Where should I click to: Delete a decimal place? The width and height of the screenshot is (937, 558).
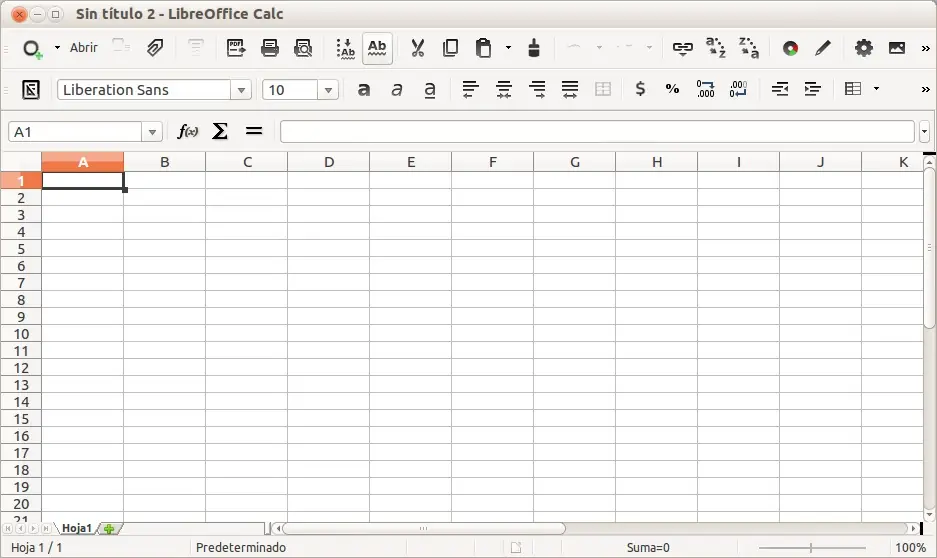[x=739, y=89]
